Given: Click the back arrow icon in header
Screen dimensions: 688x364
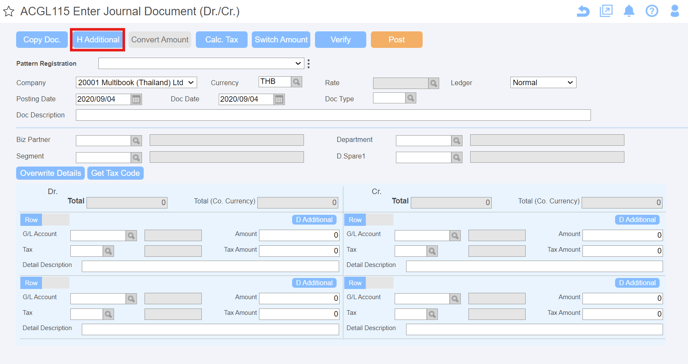Looking at the screenshot, I should coord(583,11).
